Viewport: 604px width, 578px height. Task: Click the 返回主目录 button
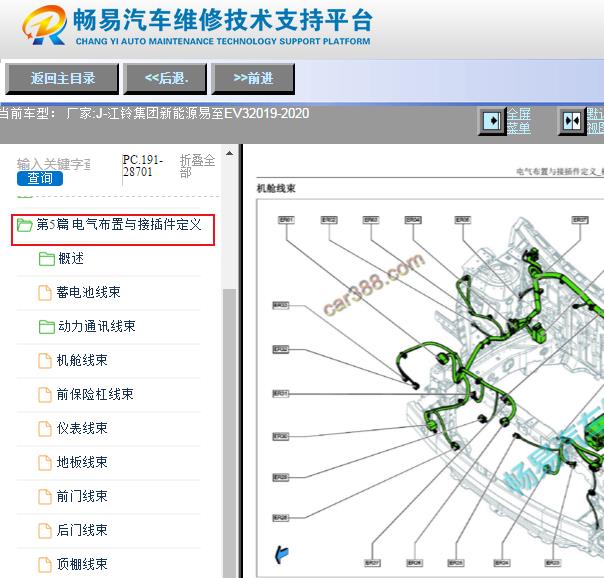pos(62,79)
